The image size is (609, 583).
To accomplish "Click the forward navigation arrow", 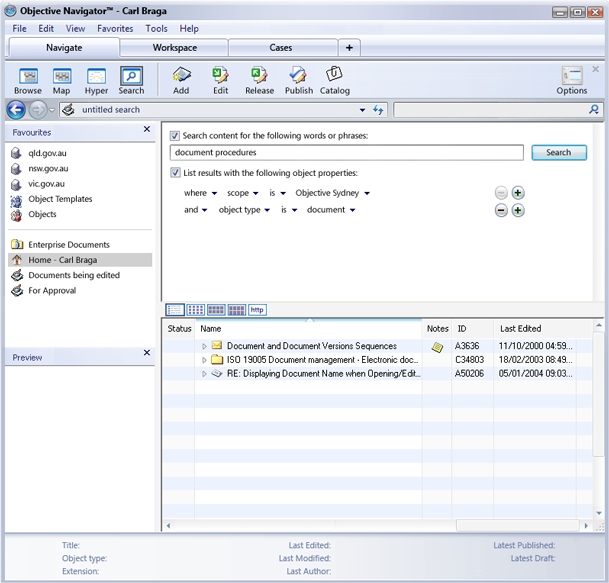I will coord(38,110).
